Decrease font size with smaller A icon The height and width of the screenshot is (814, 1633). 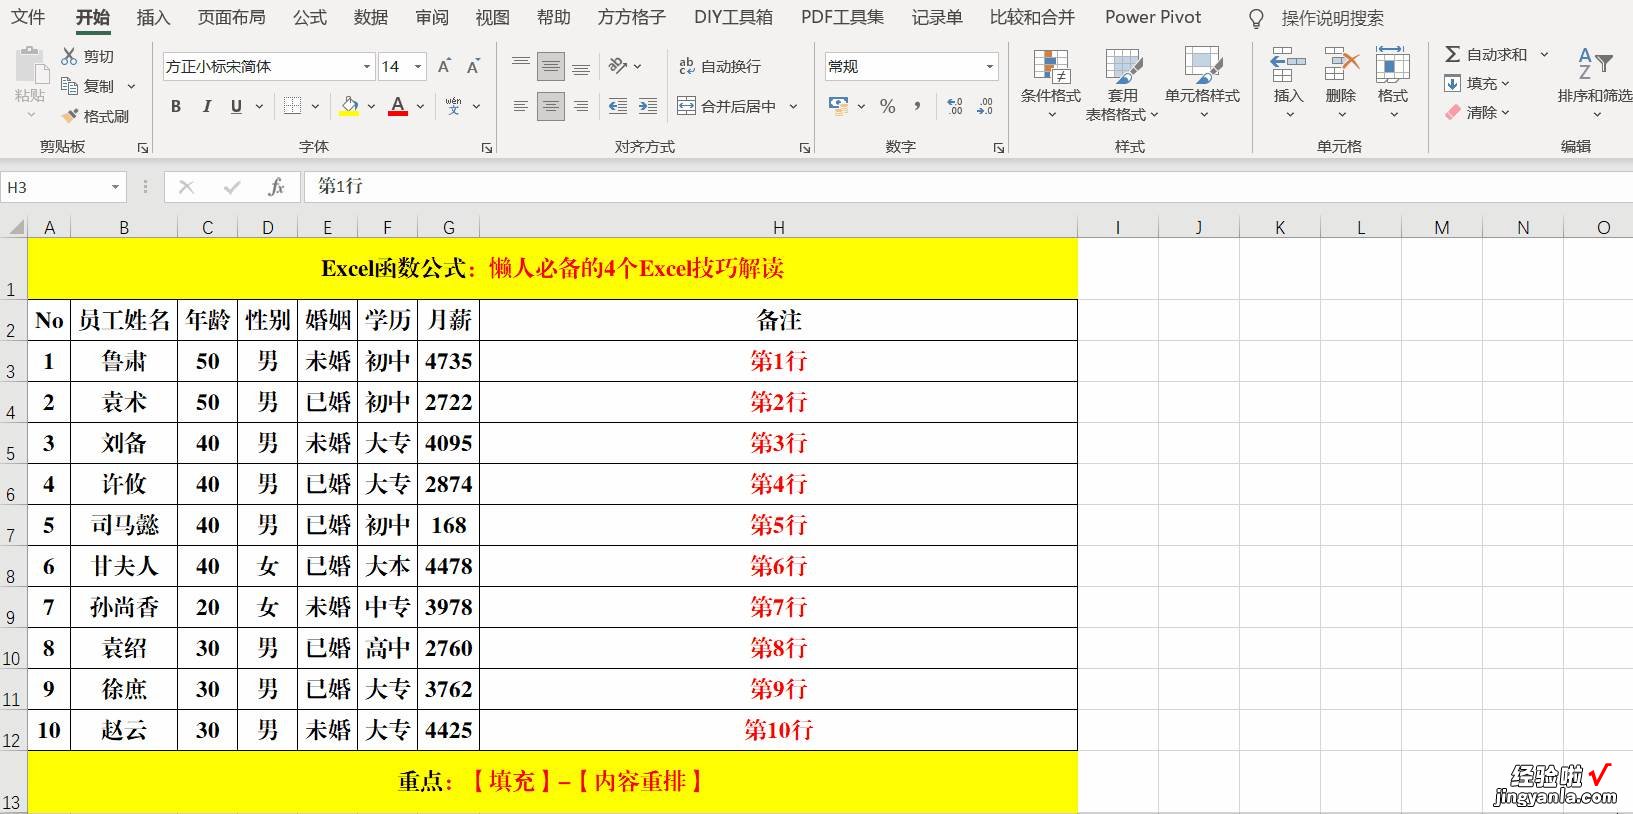point(474,66)
